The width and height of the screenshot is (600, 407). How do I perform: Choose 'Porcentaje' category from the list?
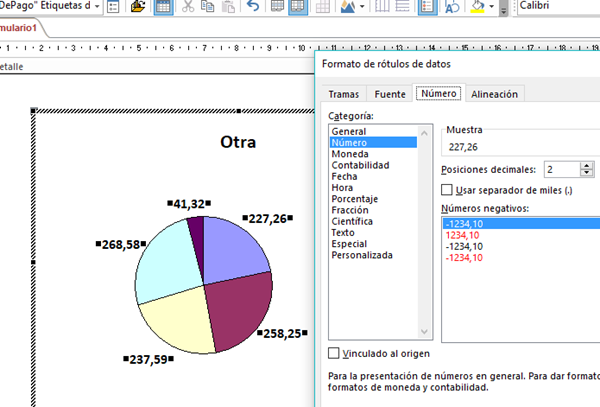354,199
